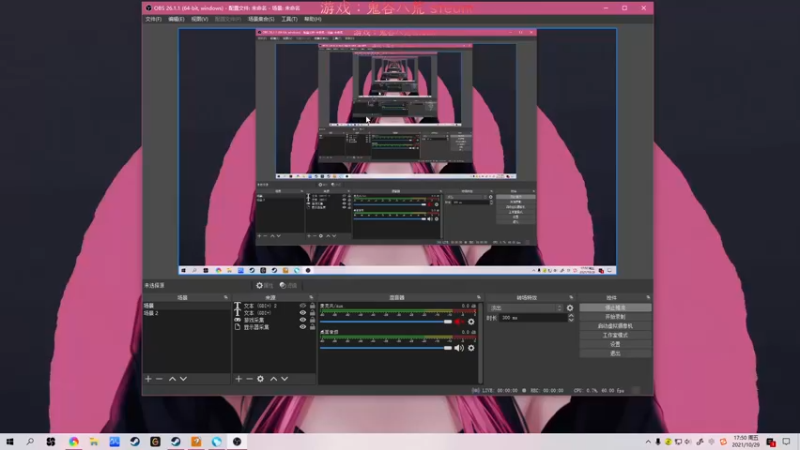Open File Explorer from the taskbar

click(94, 442)
